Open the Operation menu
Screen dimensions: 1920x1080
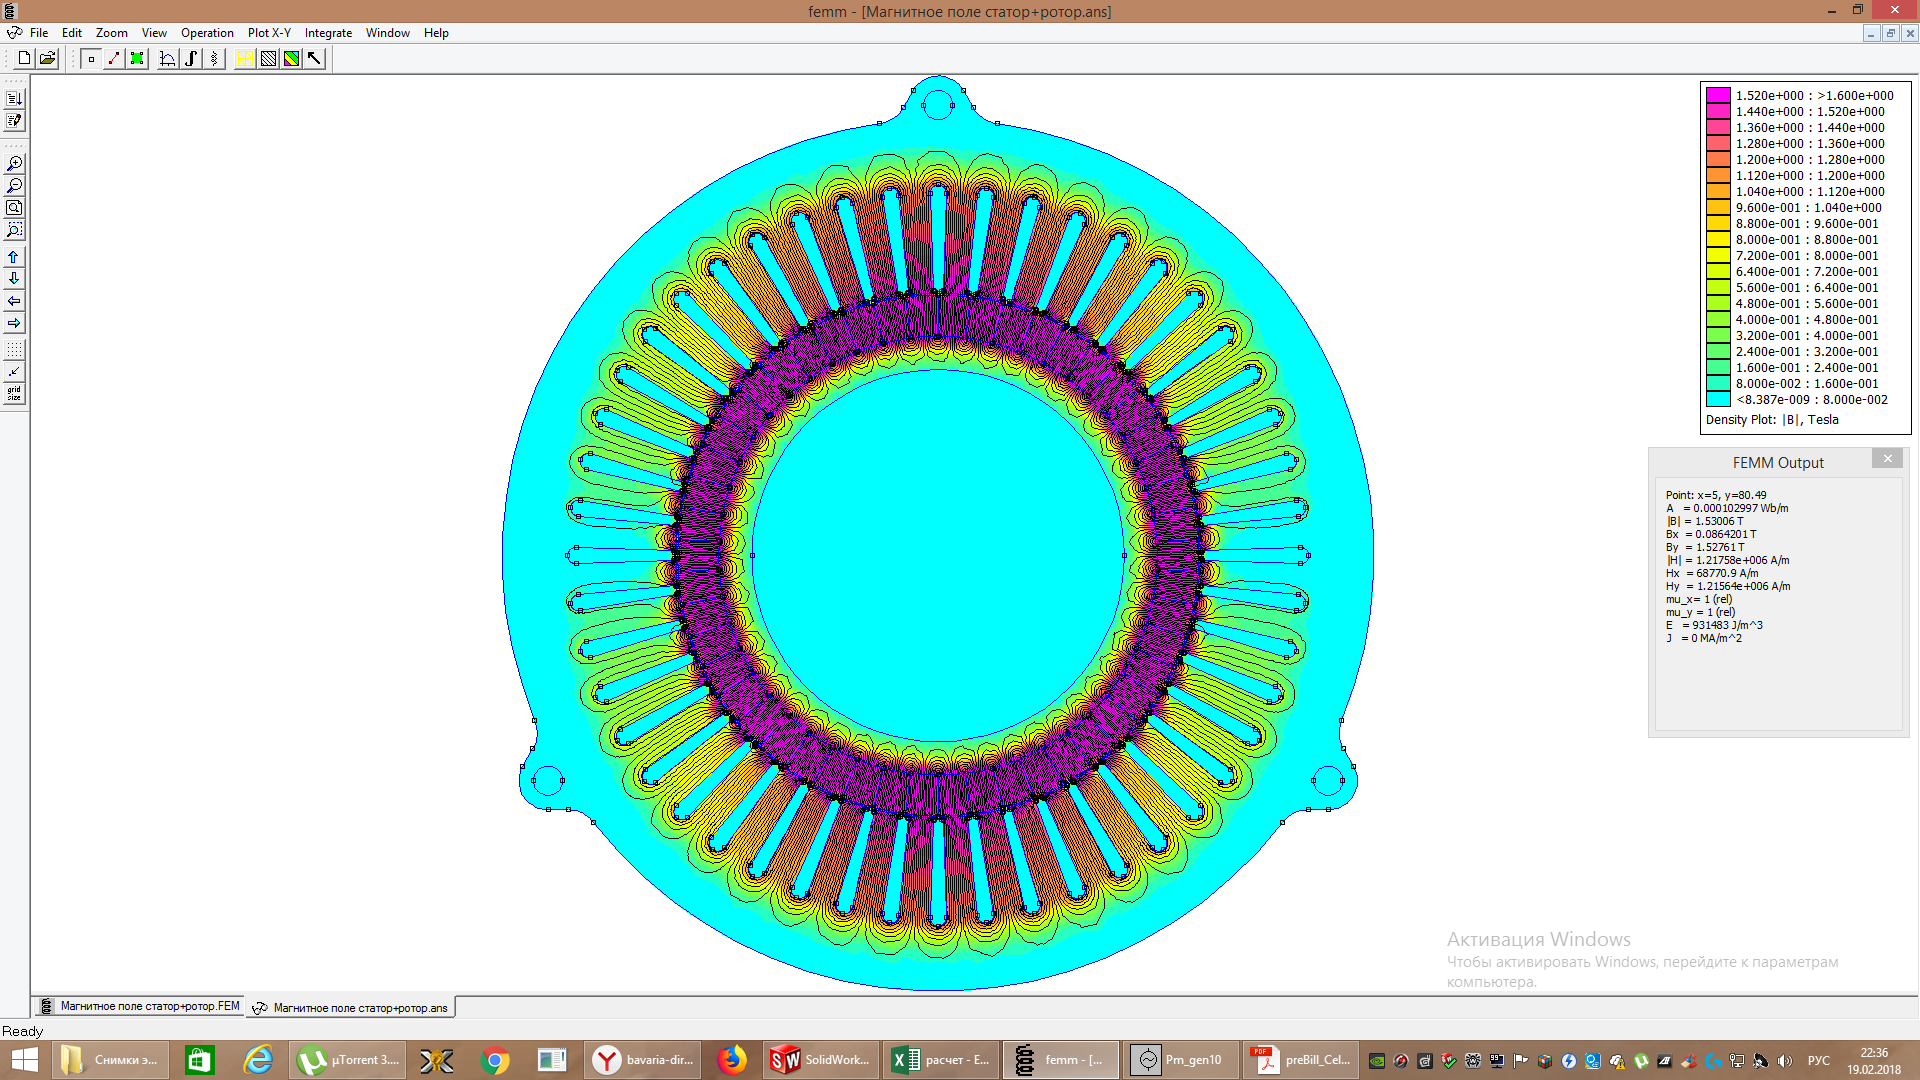point(207,33)
